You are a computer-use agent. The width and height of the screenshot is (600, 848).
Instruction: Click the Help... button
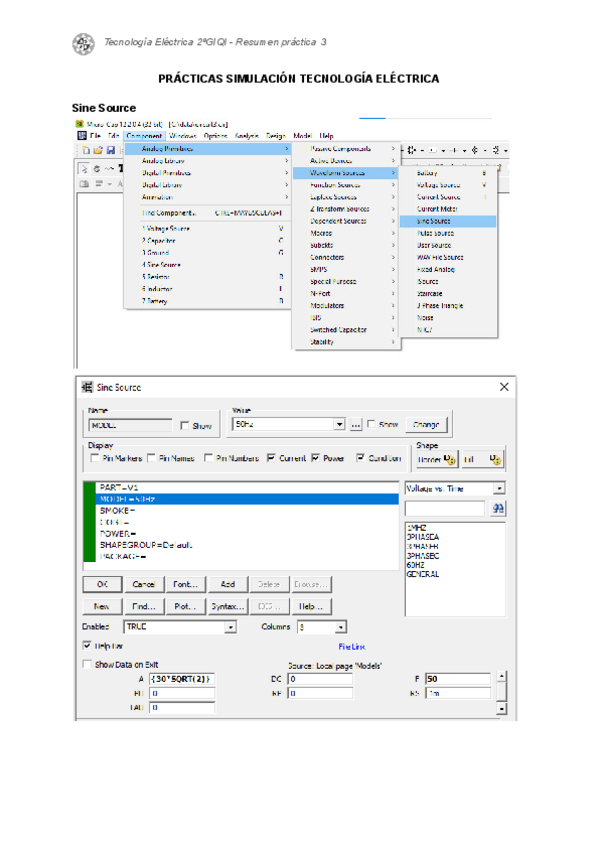[311, 607]
